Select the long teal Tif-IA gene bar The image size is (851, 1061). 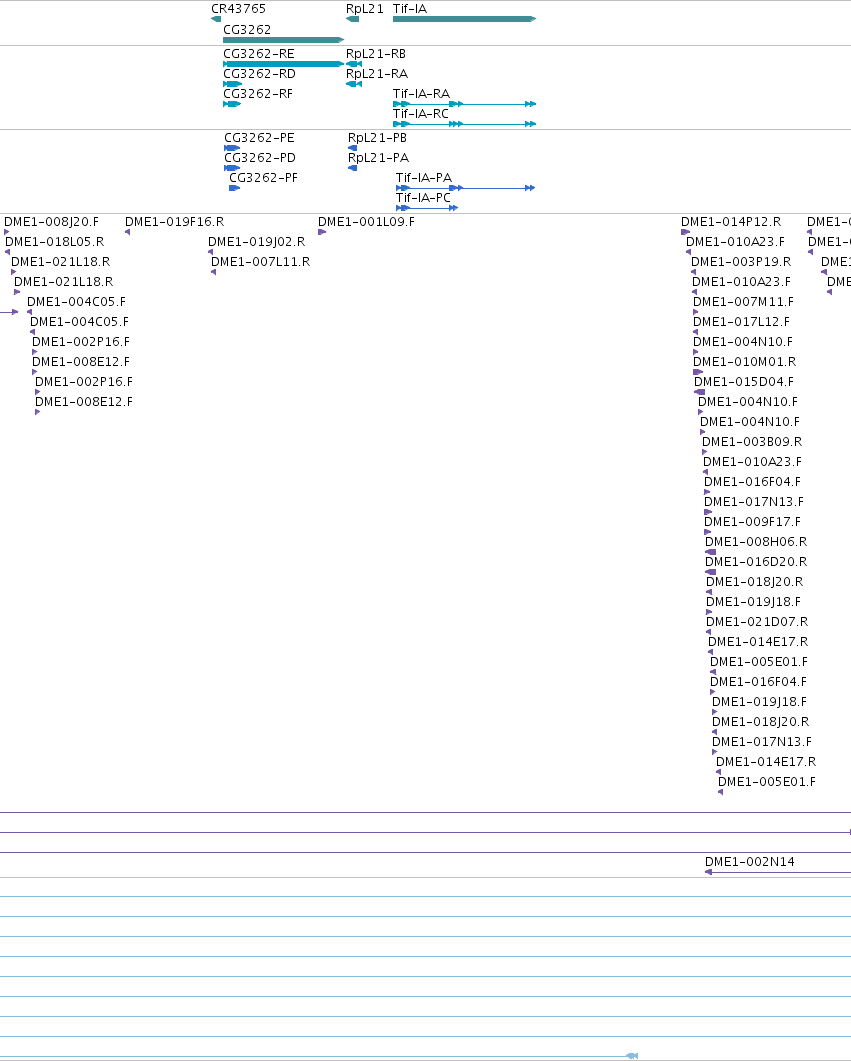click(464, 19)
